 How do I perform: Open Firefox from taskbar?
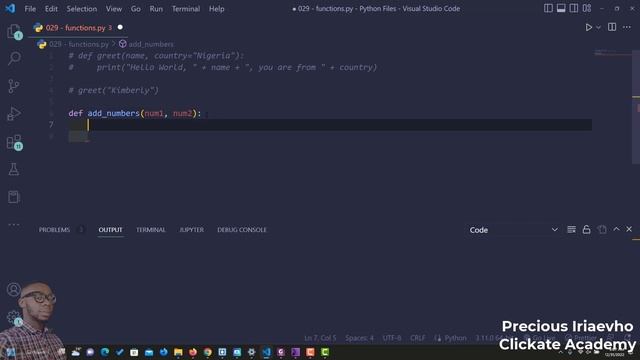pyautogui.click(x=193, y=352)
